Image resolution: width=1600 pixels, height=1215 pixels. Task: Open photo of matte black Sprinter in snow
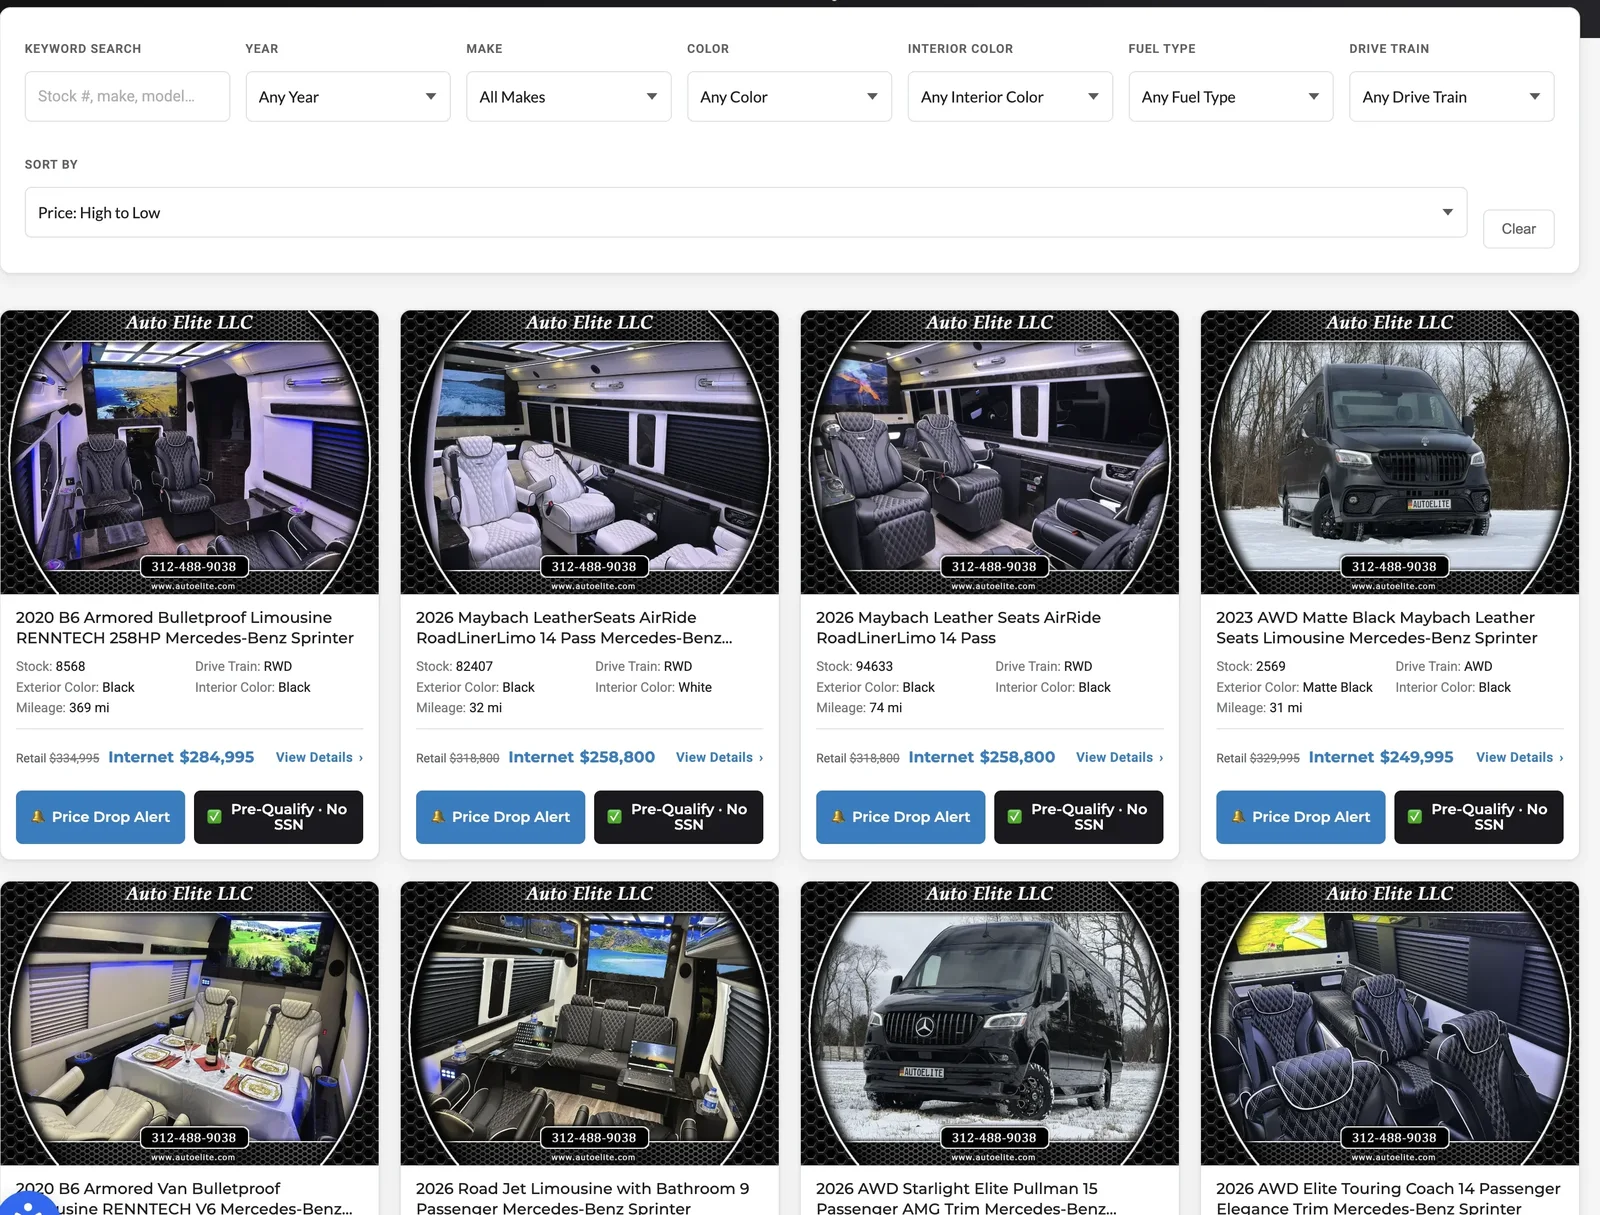tap(1389, 452)
